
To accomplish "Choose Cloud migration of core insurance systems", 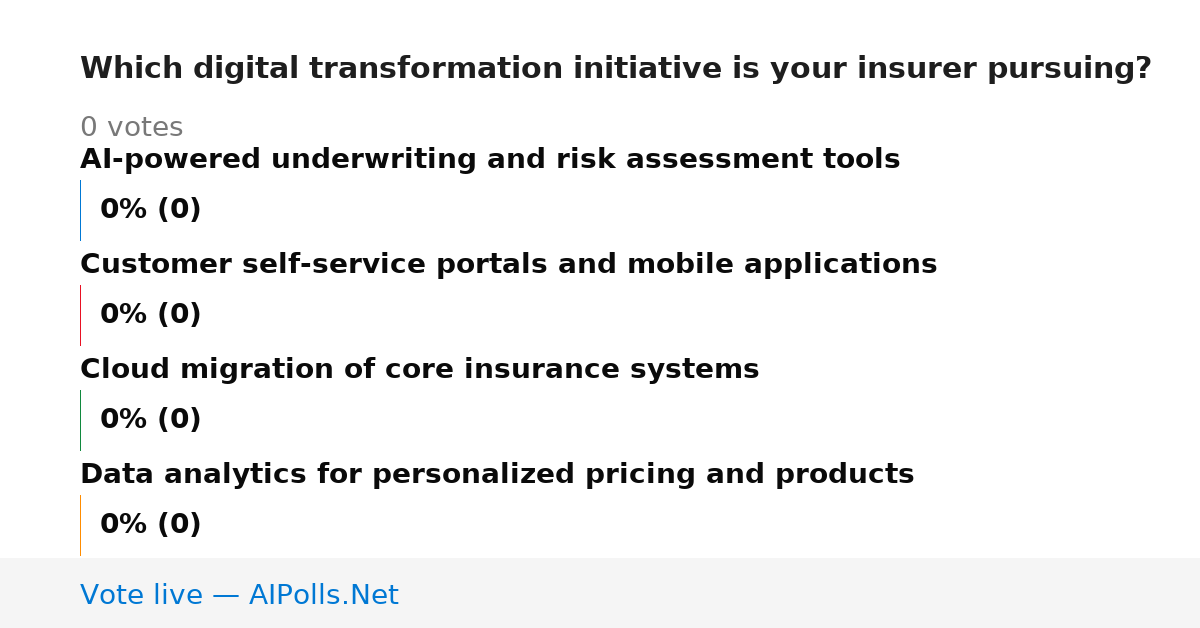I will click(419, 370).
